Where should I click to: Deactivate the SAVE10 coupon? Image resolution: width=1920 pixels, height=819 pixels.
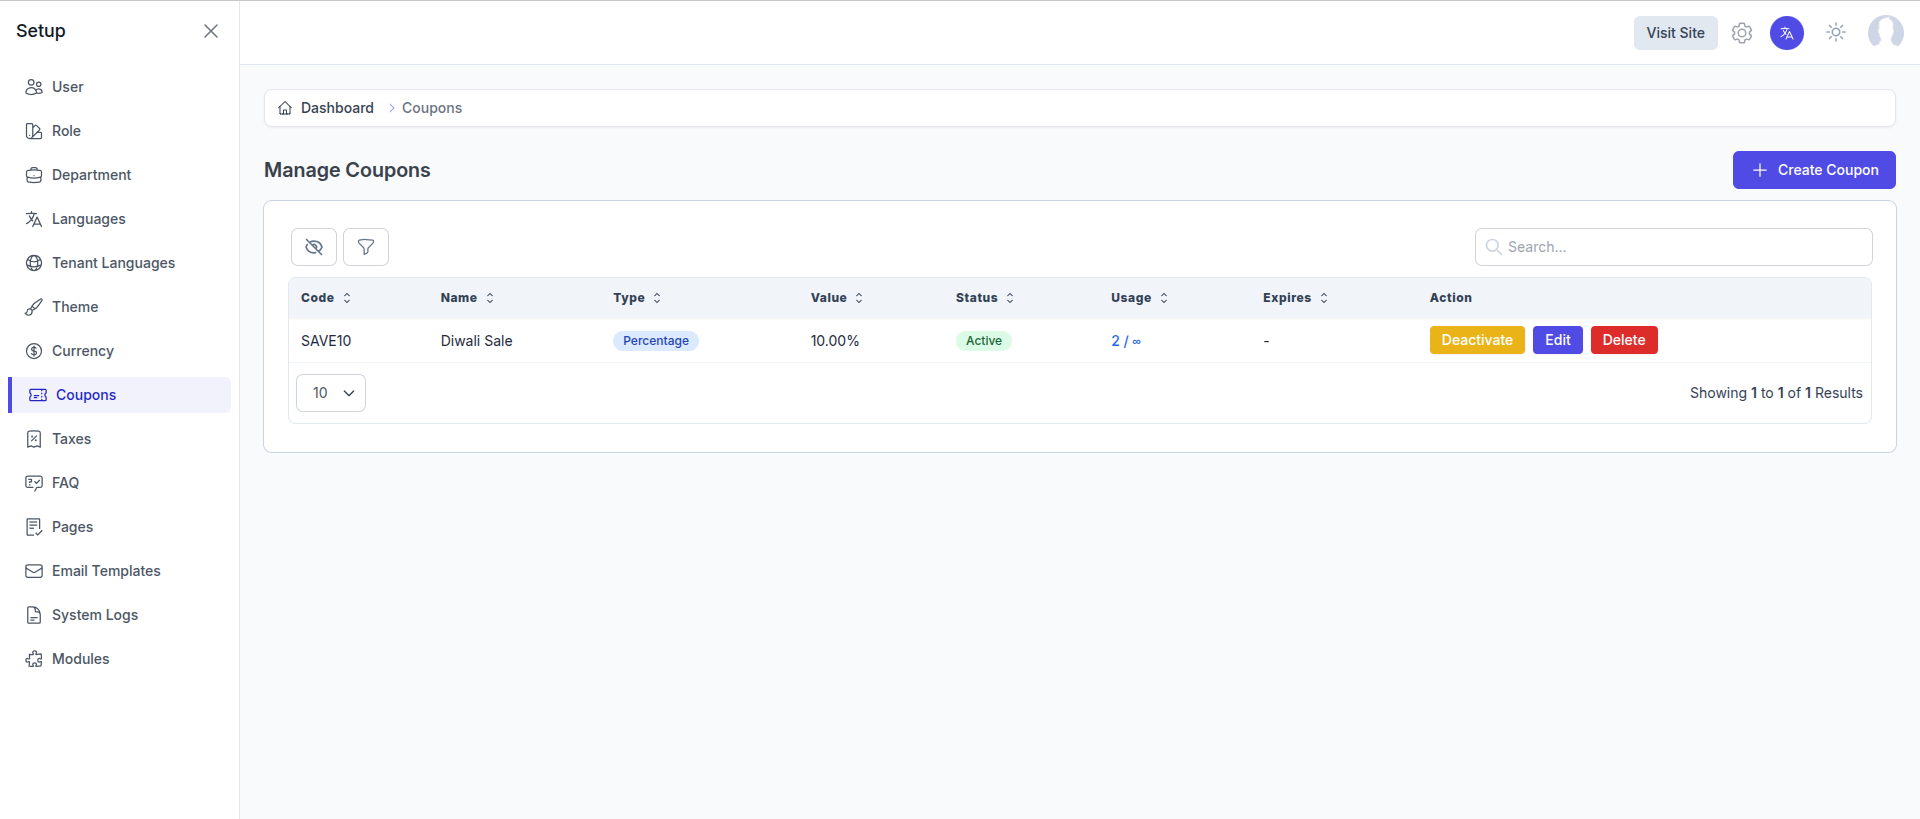coord(1476,340)
